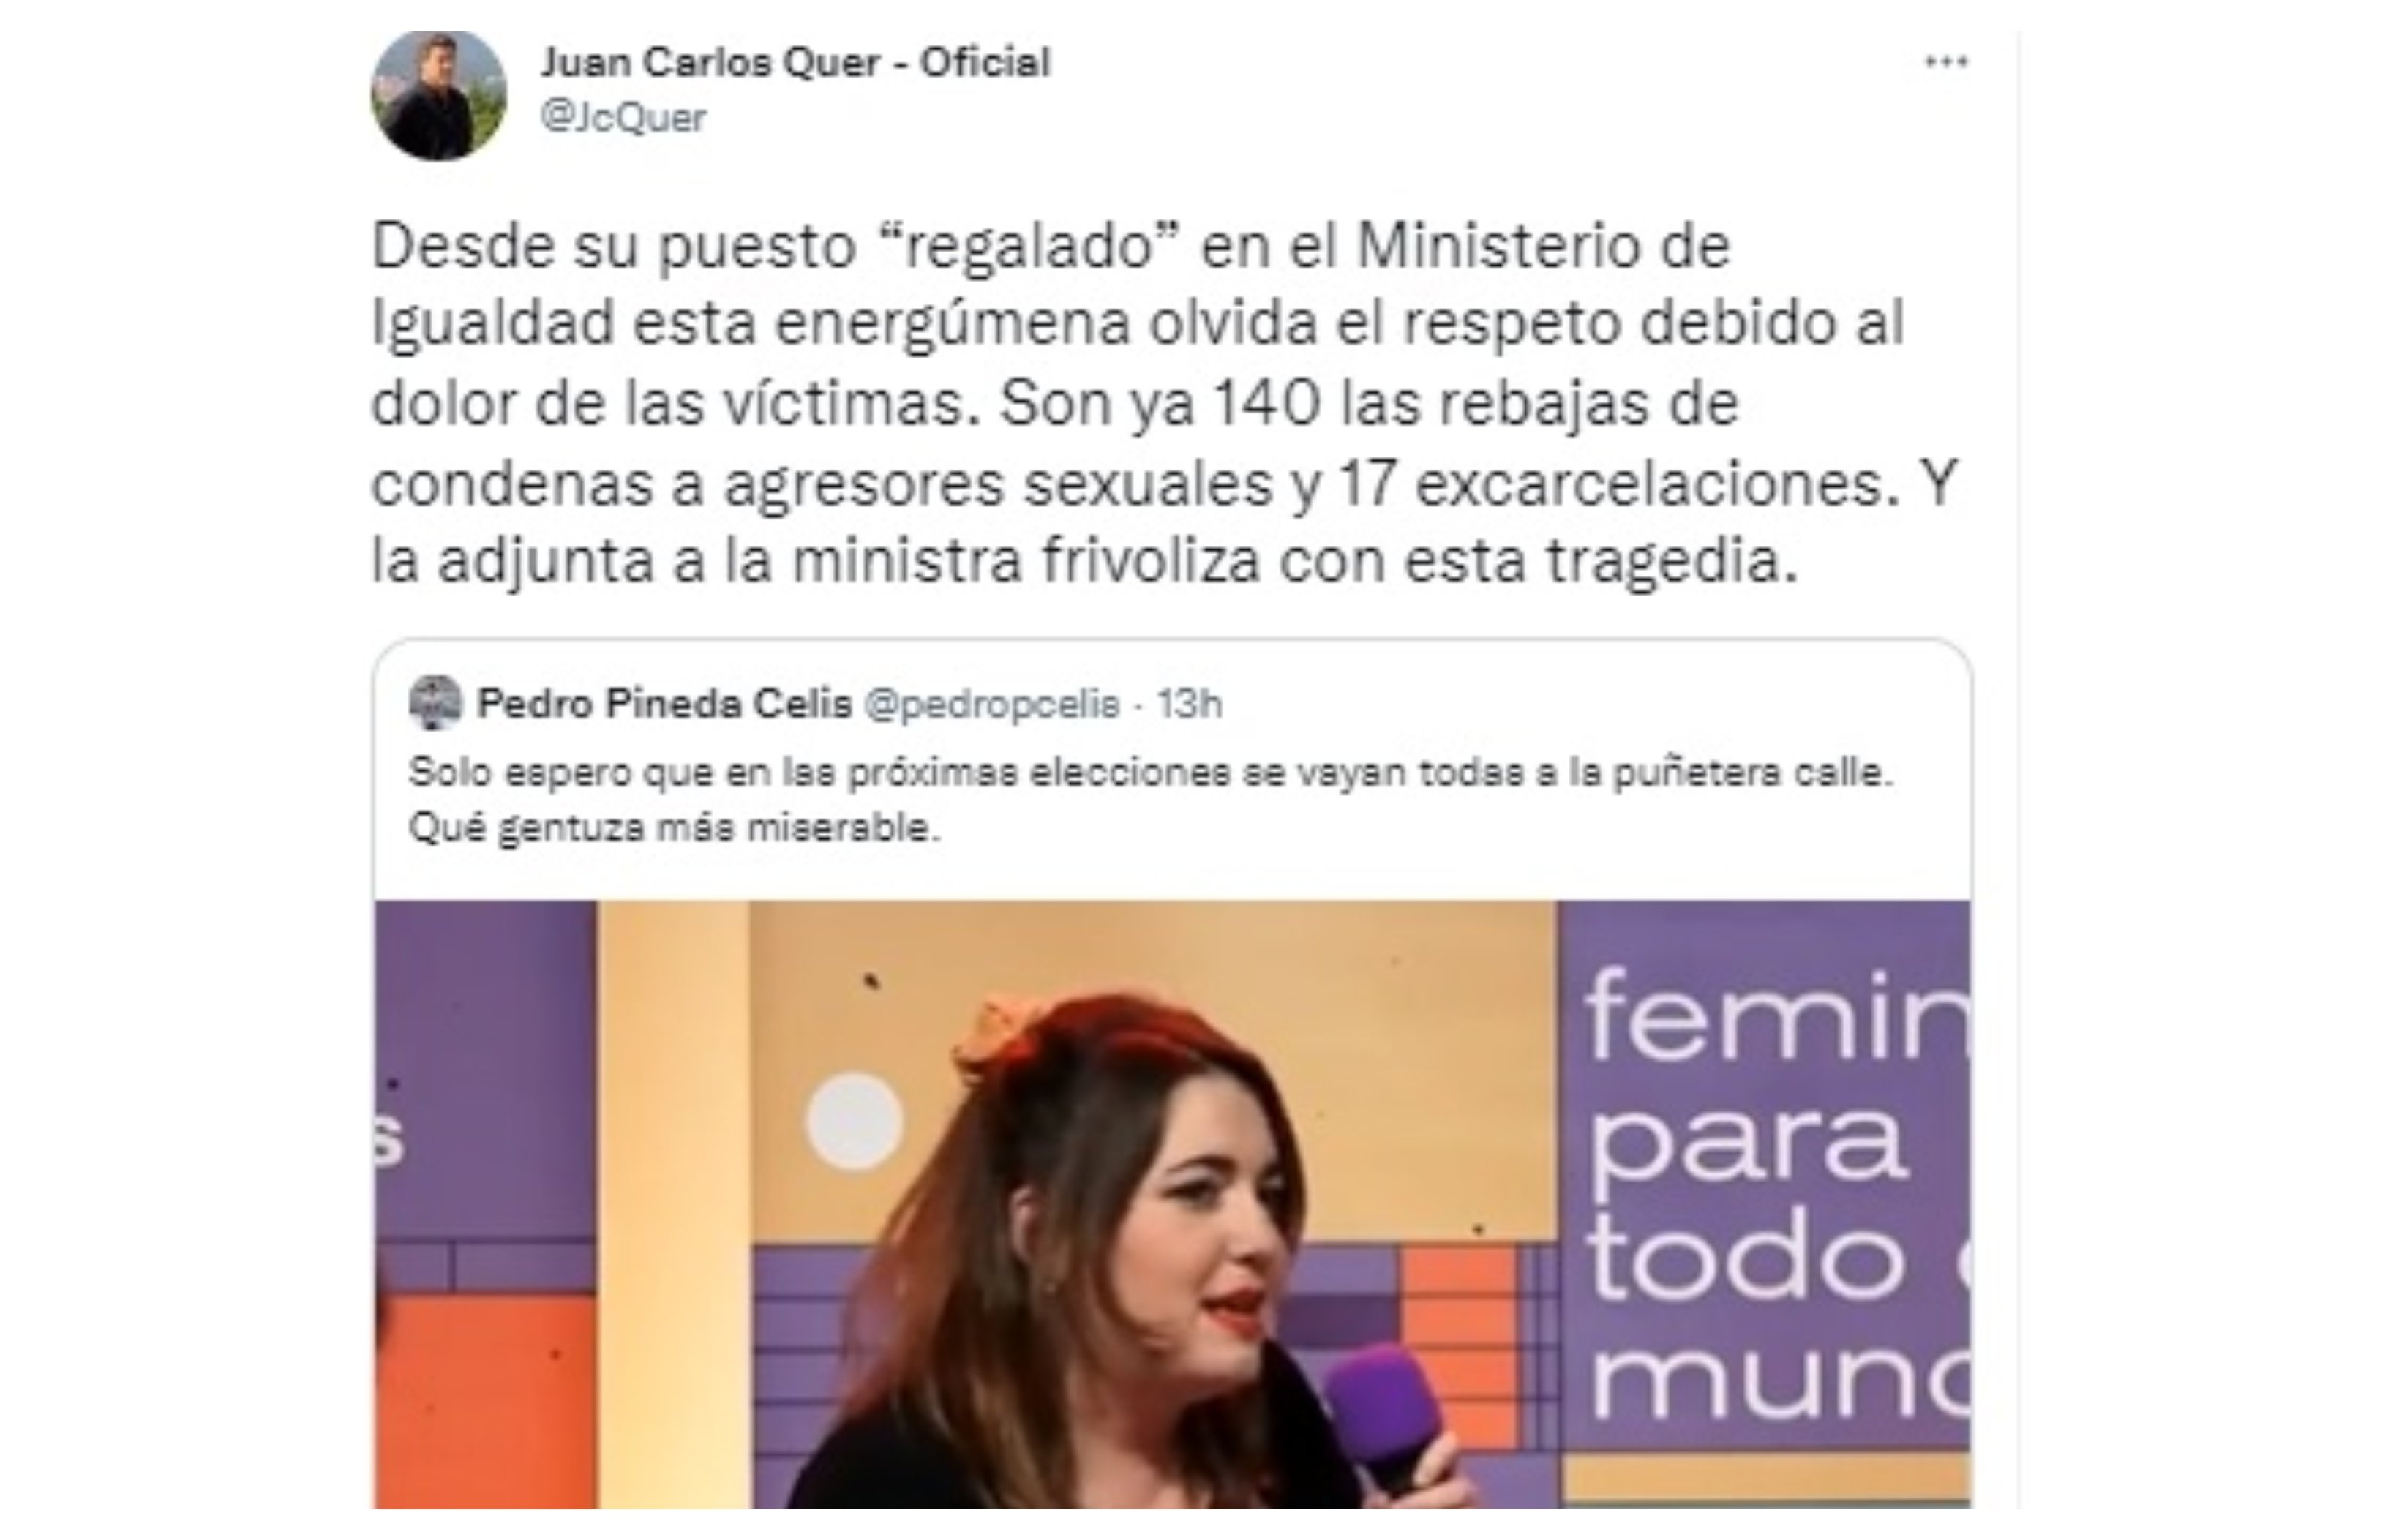The image size is (2388, 1540).
Task: Click the name Juan Carlos Quer - Oficial
Action: 795,62
